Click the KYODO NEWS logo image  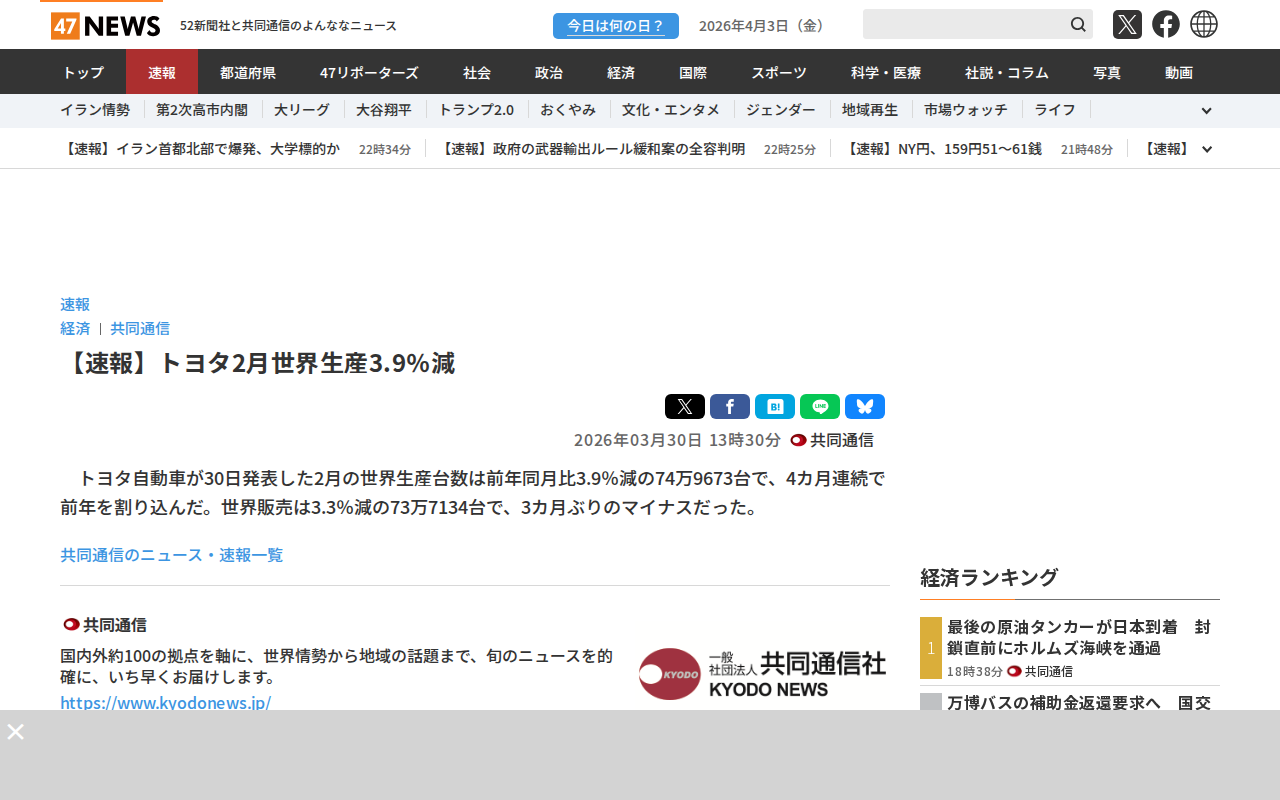[x=762, y=674]
